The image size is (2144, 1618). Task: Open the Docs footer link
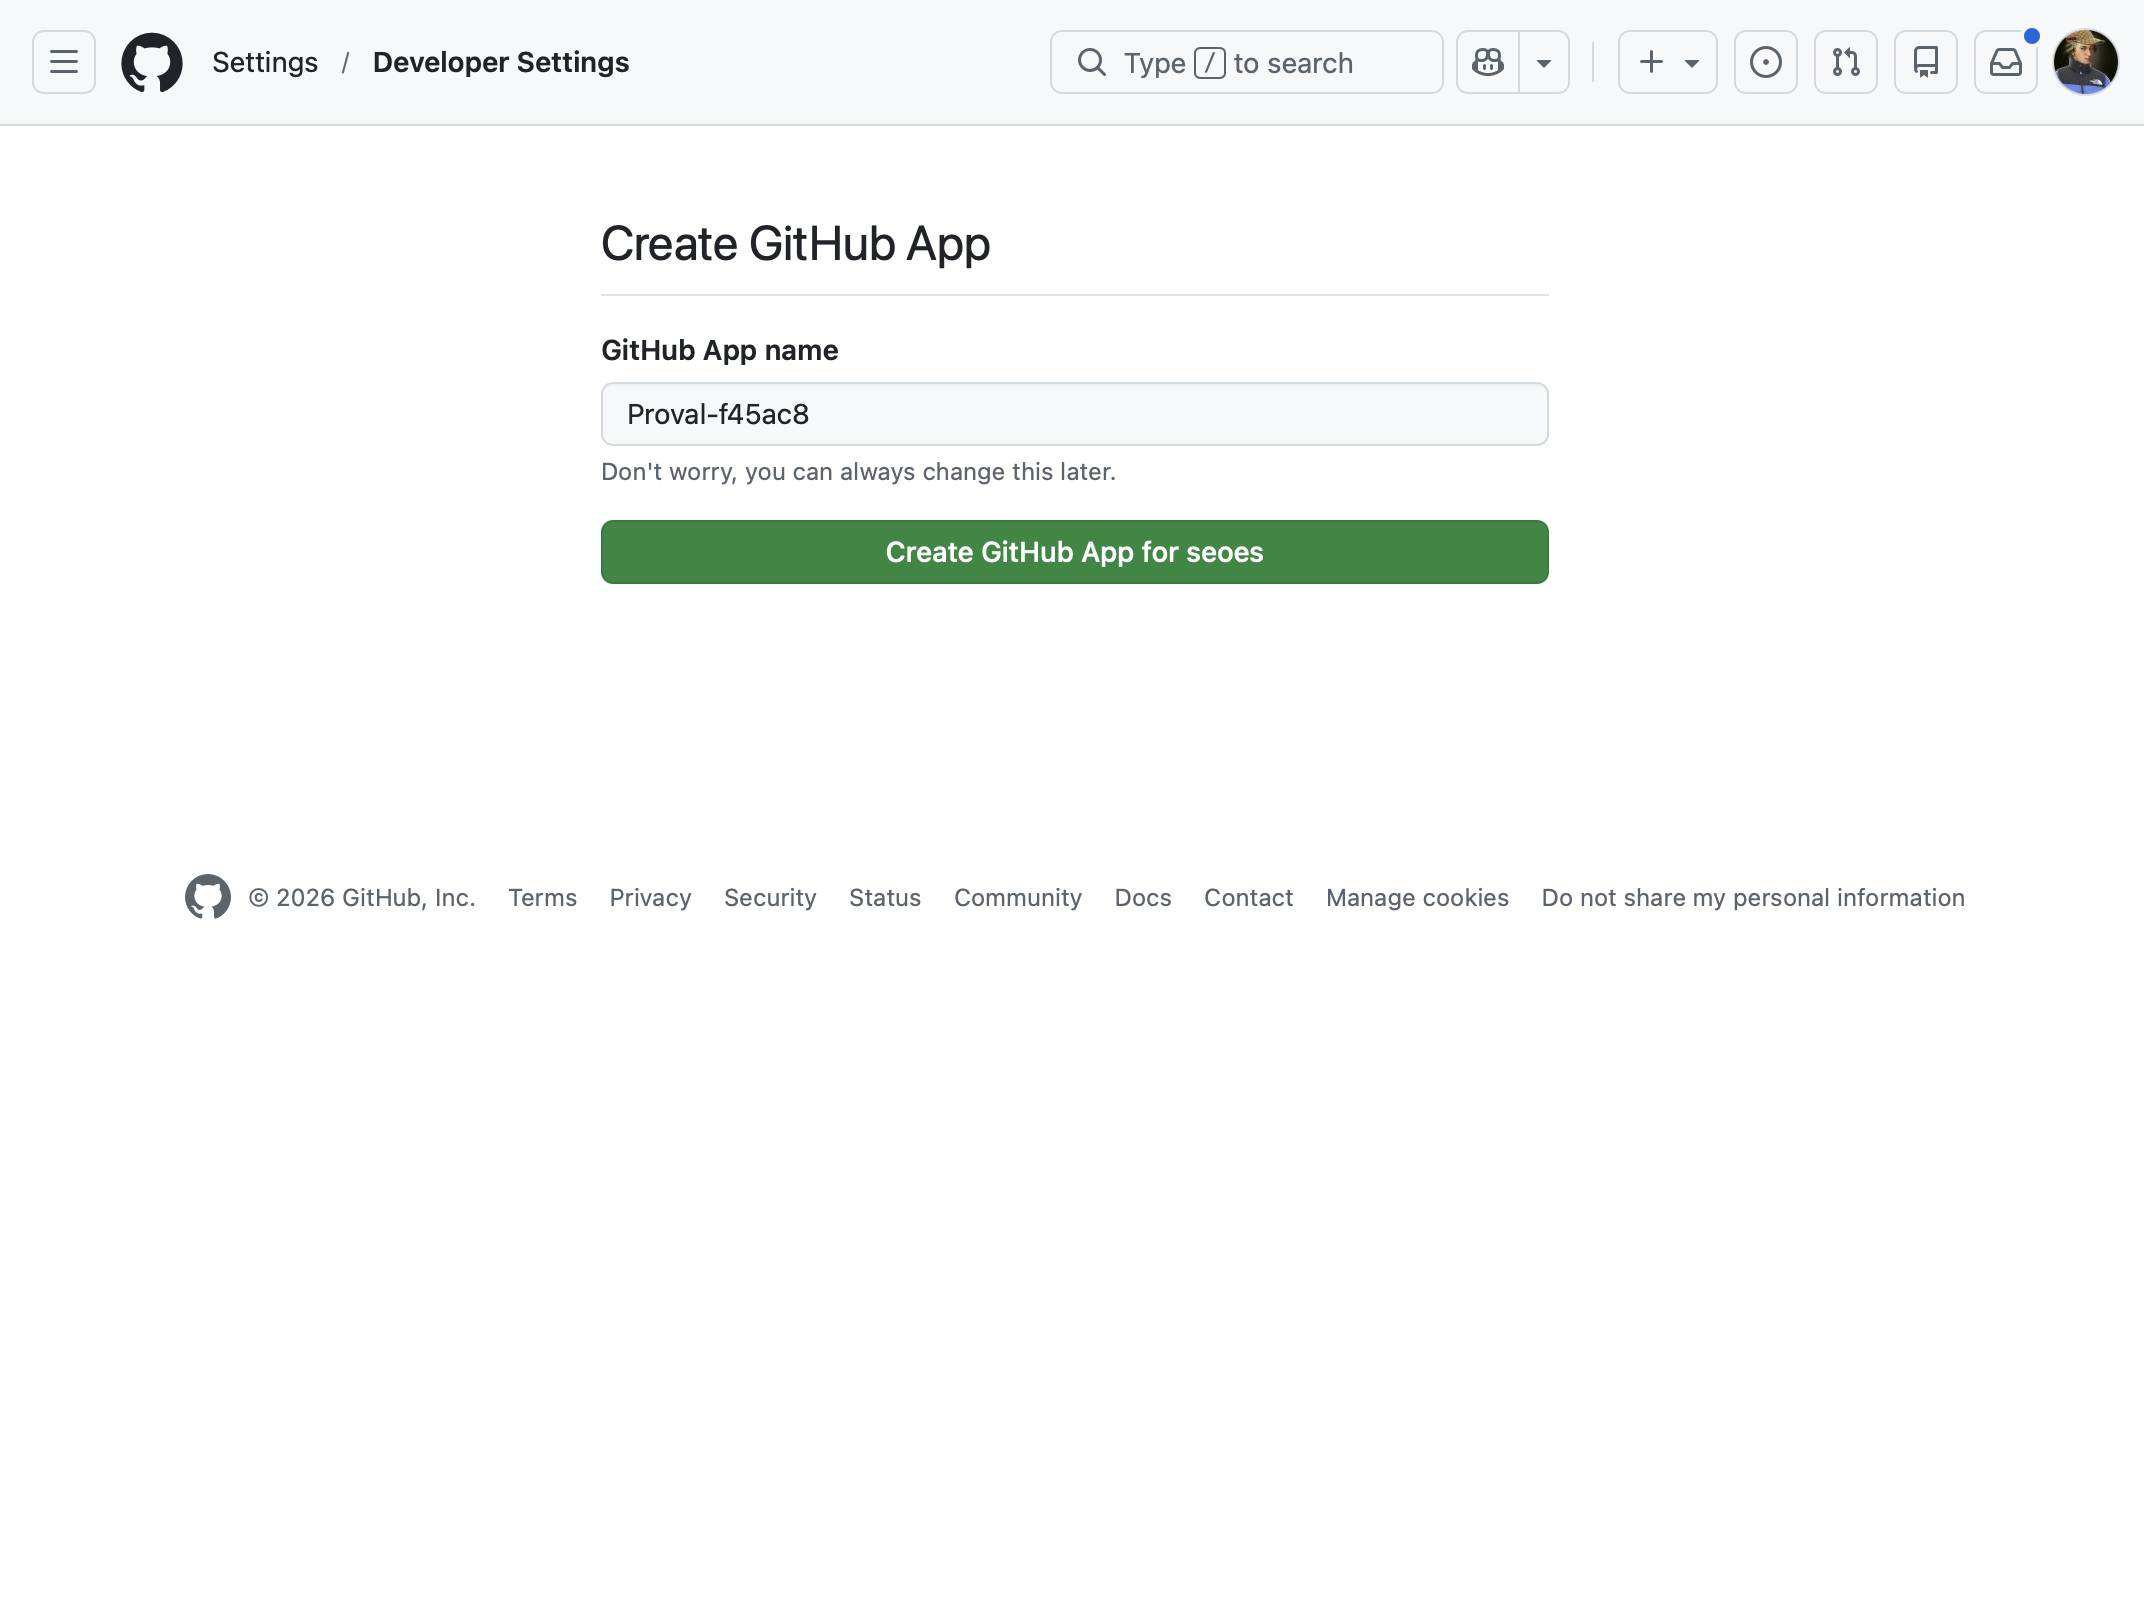coord(1143,898)
